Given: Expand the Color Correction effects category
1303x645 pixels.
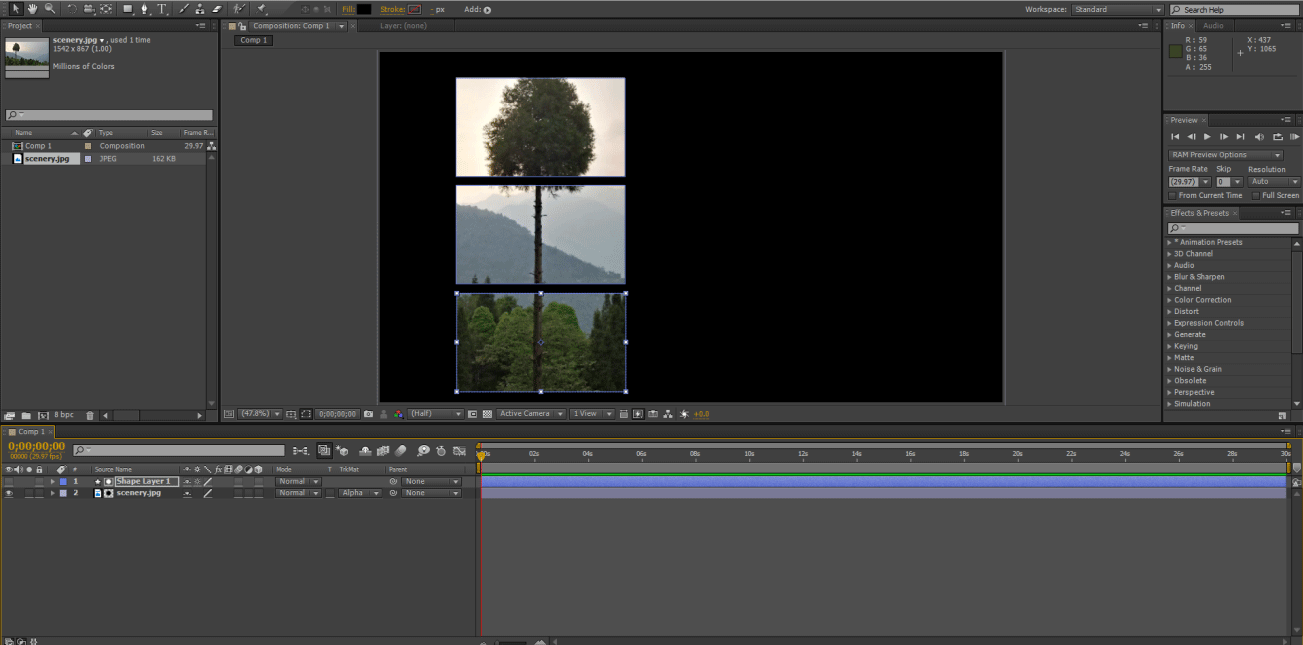Looking at the screenshot, I should point(1170,299).
